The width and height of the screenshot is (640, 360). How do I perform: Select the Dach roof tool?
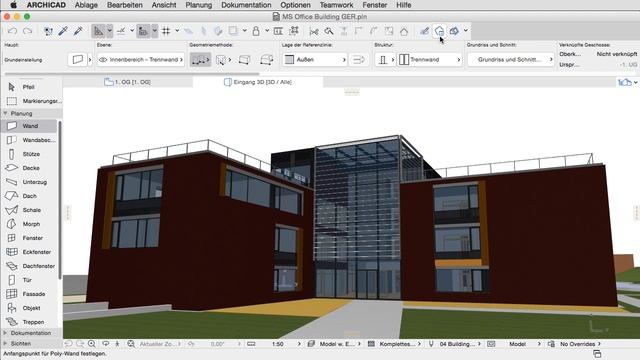[x=29, y=196]
